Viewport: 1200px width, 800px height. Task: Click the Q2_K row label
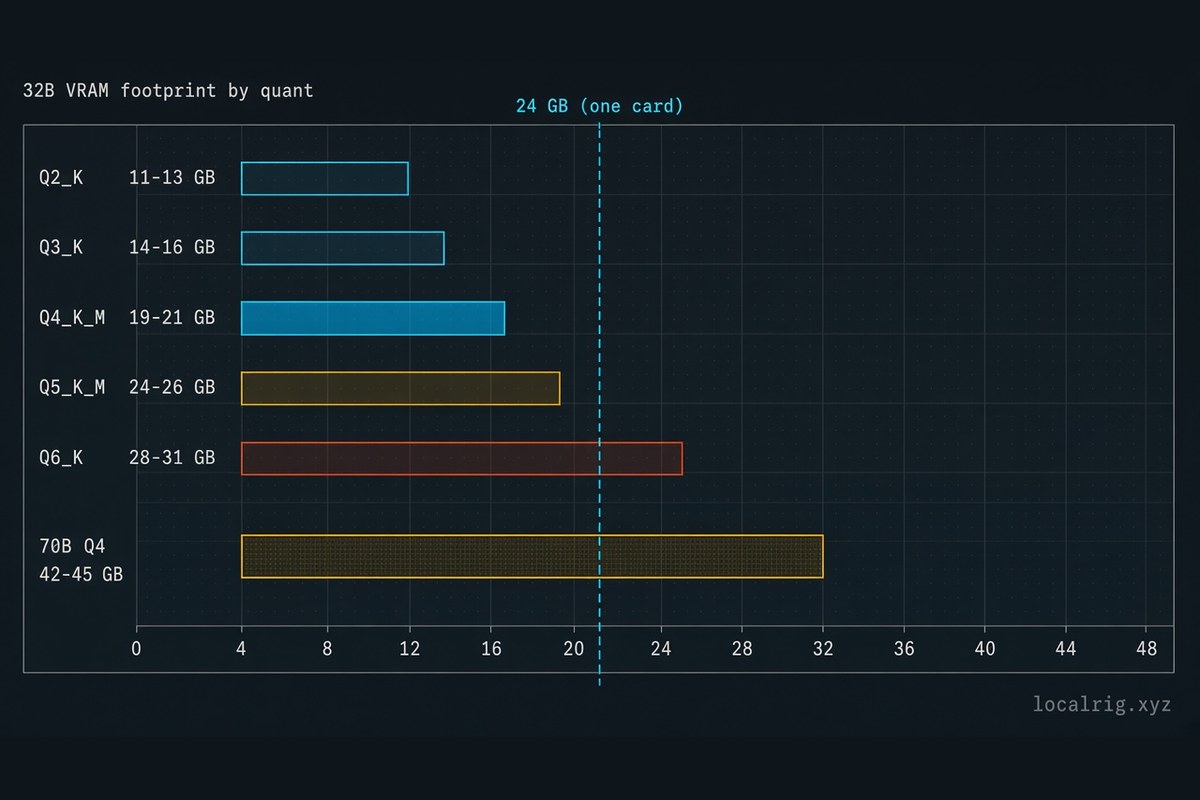pos(62,178)
